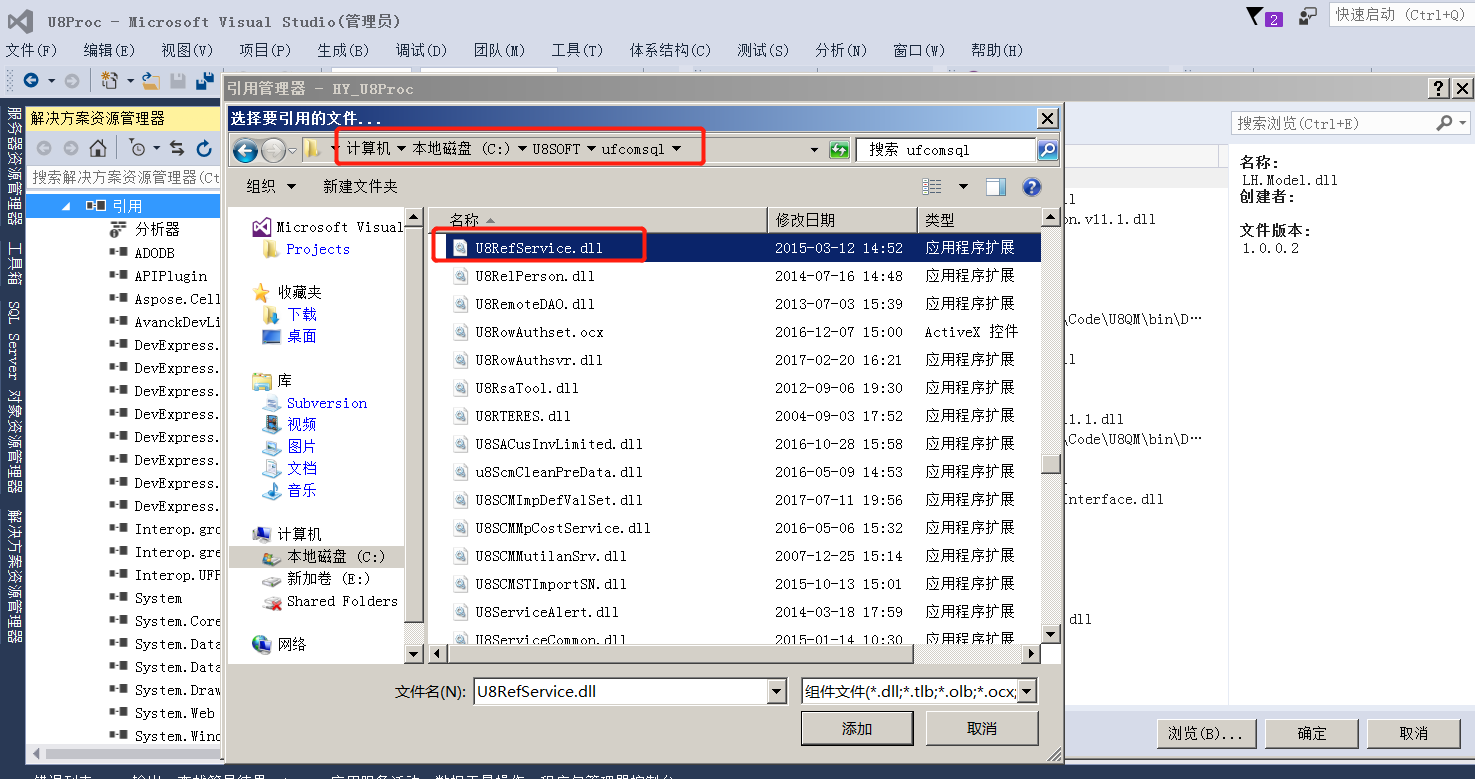The image size is (1475, 779).
Task: Open the Projects folder in the navigation pane
Action: pyautogui.click(x=318, y=249)
